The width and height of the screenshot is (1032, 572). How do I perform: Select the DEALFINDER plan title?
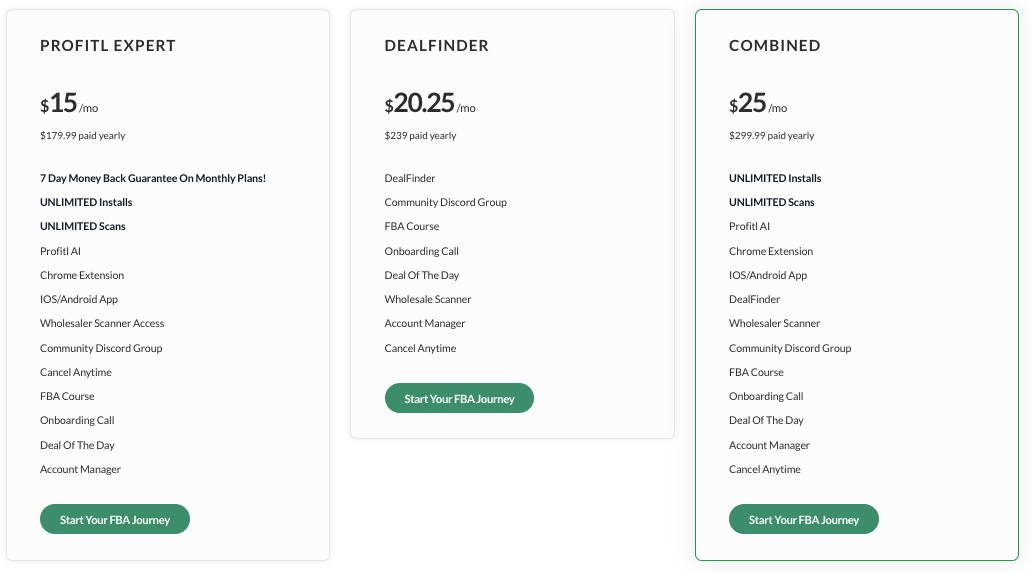pyautogui.click(x=437, y=46)
